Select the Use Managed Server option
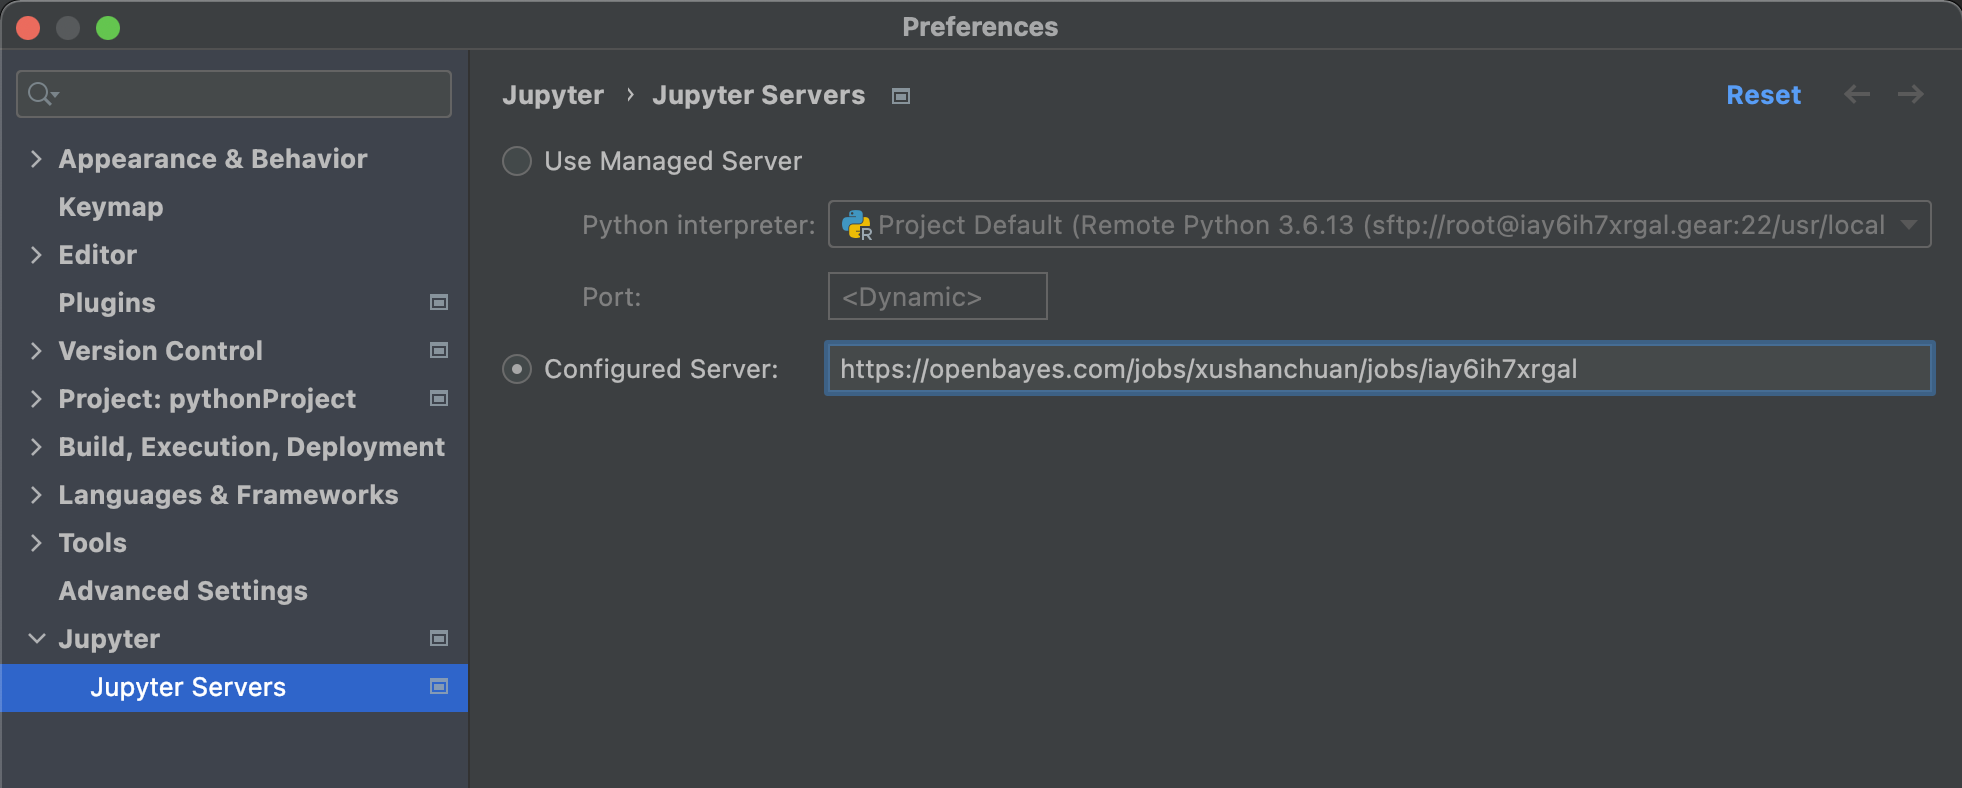 (517, 161)
